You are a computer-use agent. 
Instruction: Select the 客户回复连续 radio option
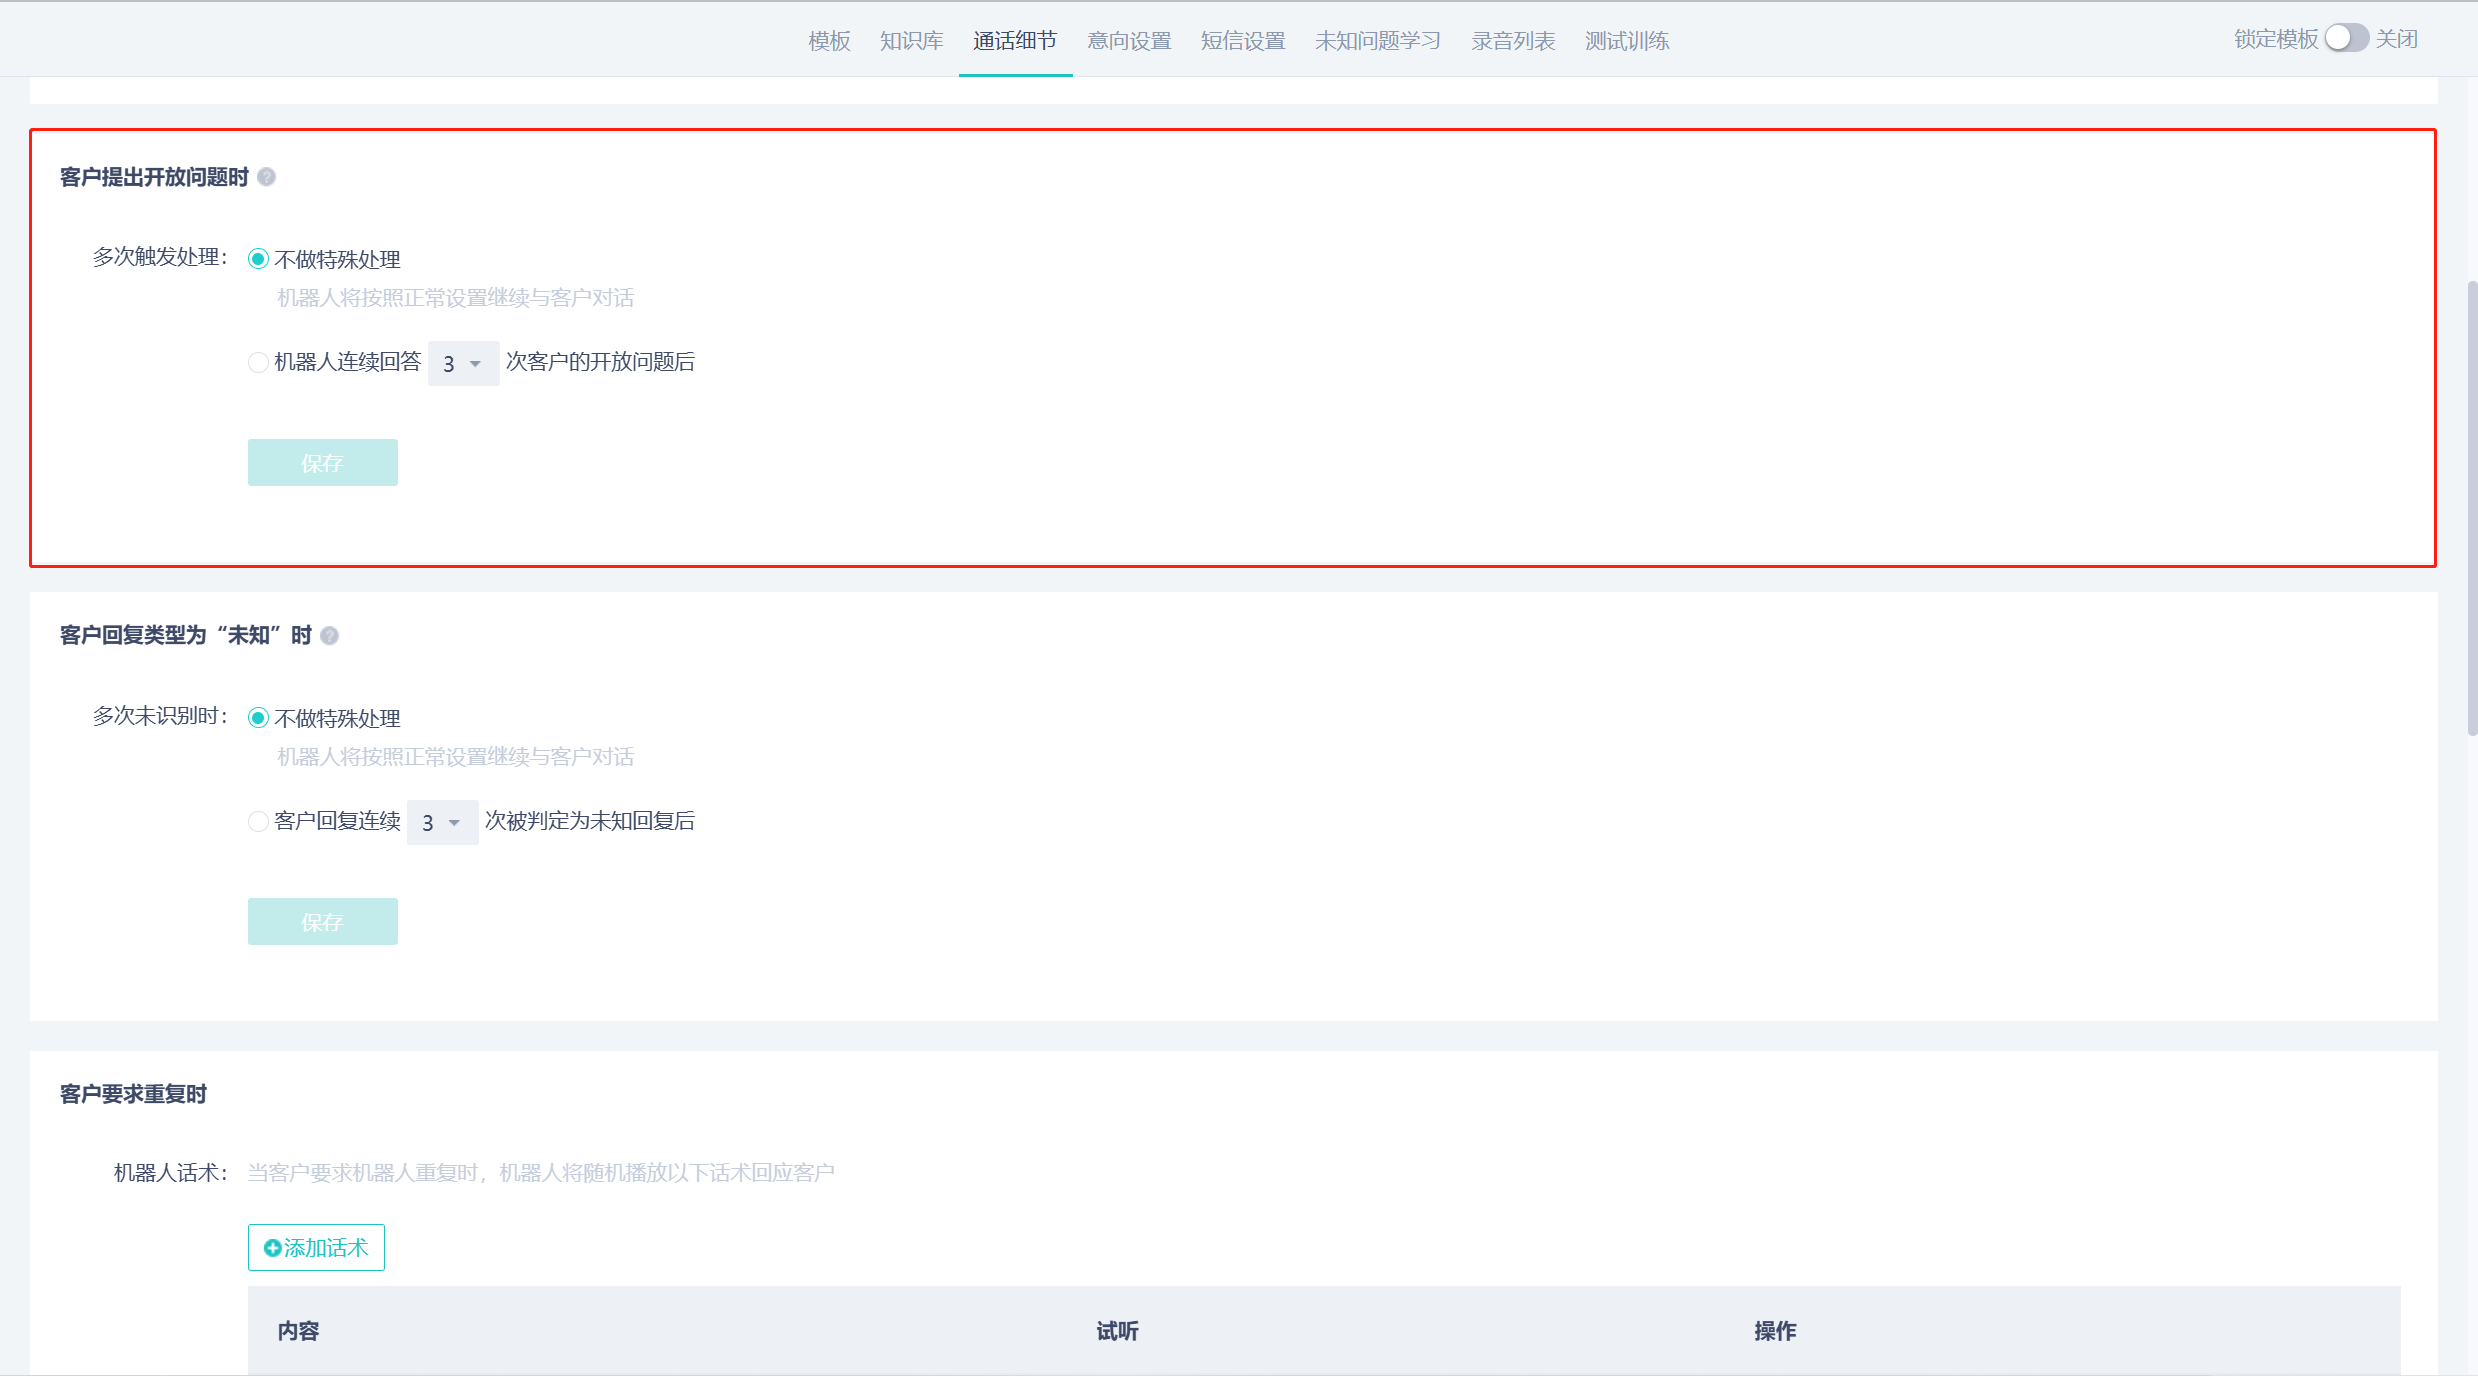[x=258, y=821]
